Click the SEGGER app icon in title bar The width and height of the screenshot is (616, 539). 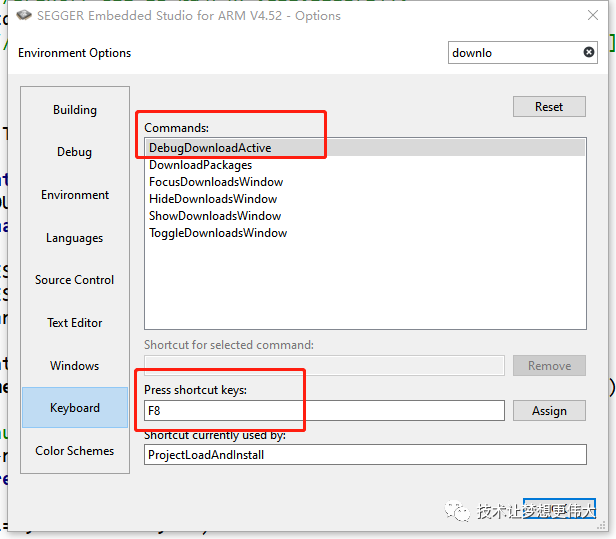[x=24, y=15]
